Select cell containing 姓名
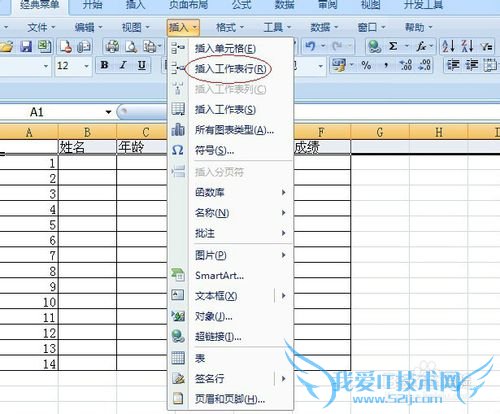 tap(87, 147)
